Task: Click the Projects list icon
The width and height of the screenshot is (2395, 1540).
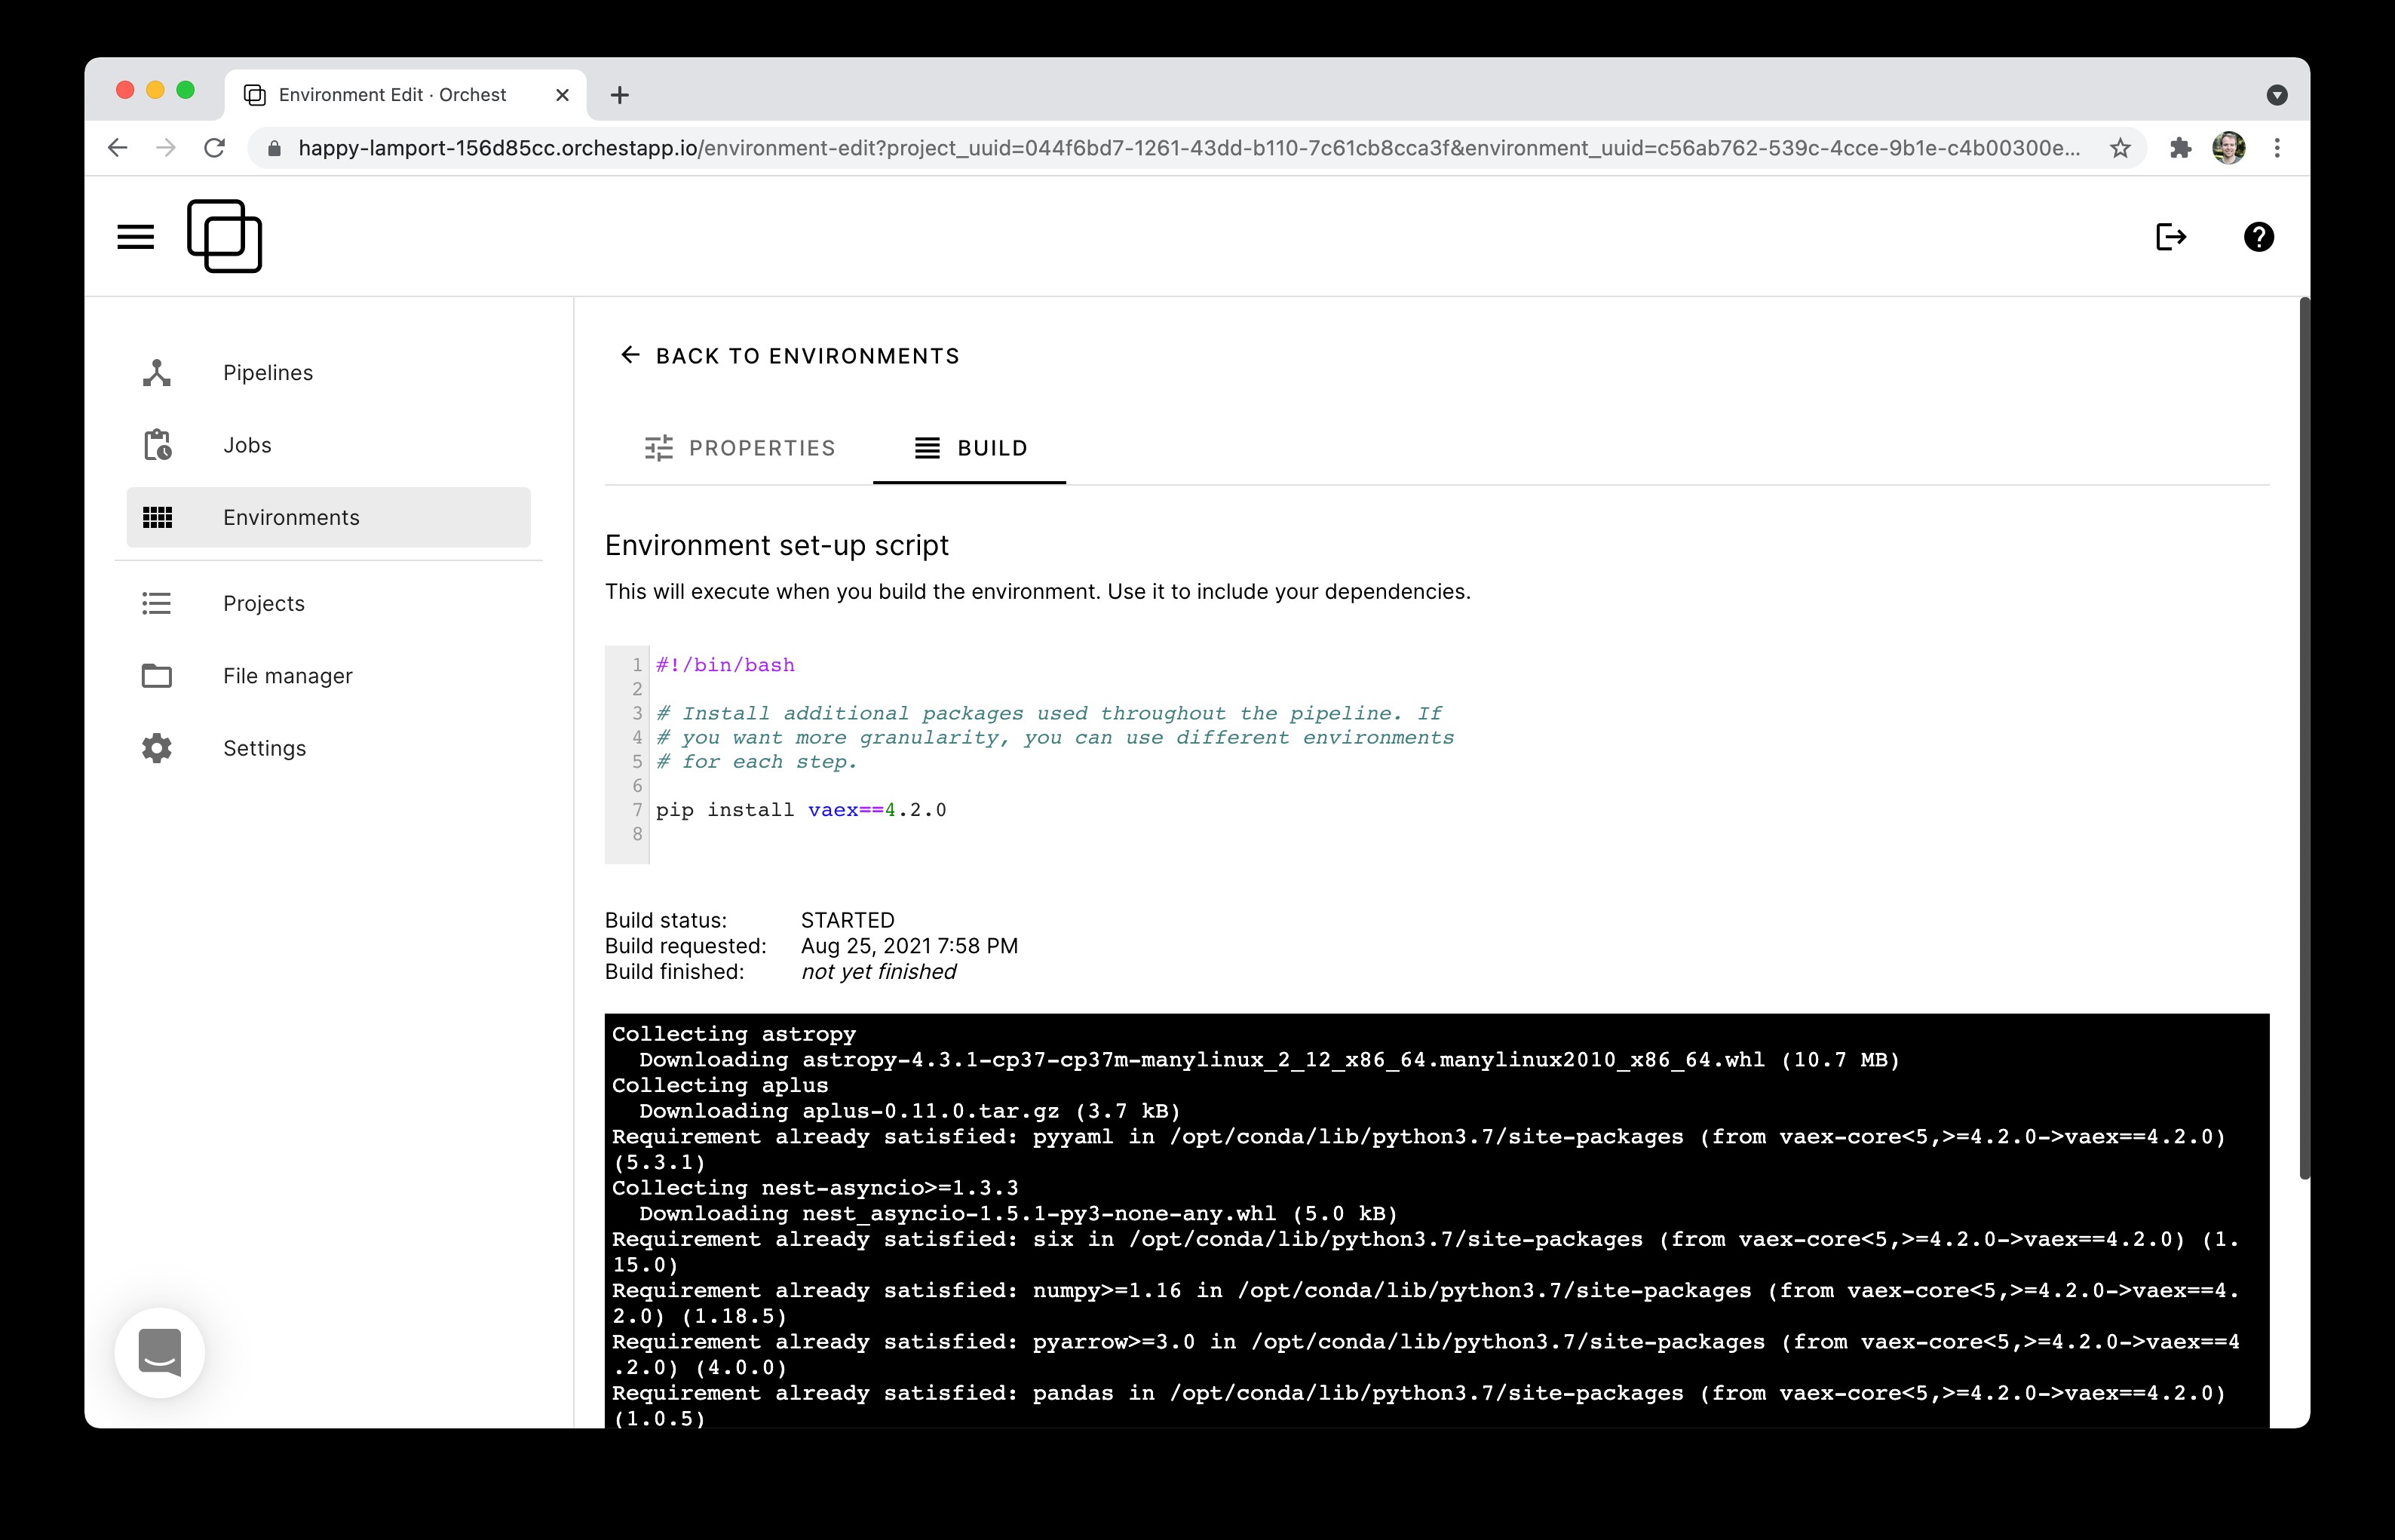Action: [x=157, y=603]
